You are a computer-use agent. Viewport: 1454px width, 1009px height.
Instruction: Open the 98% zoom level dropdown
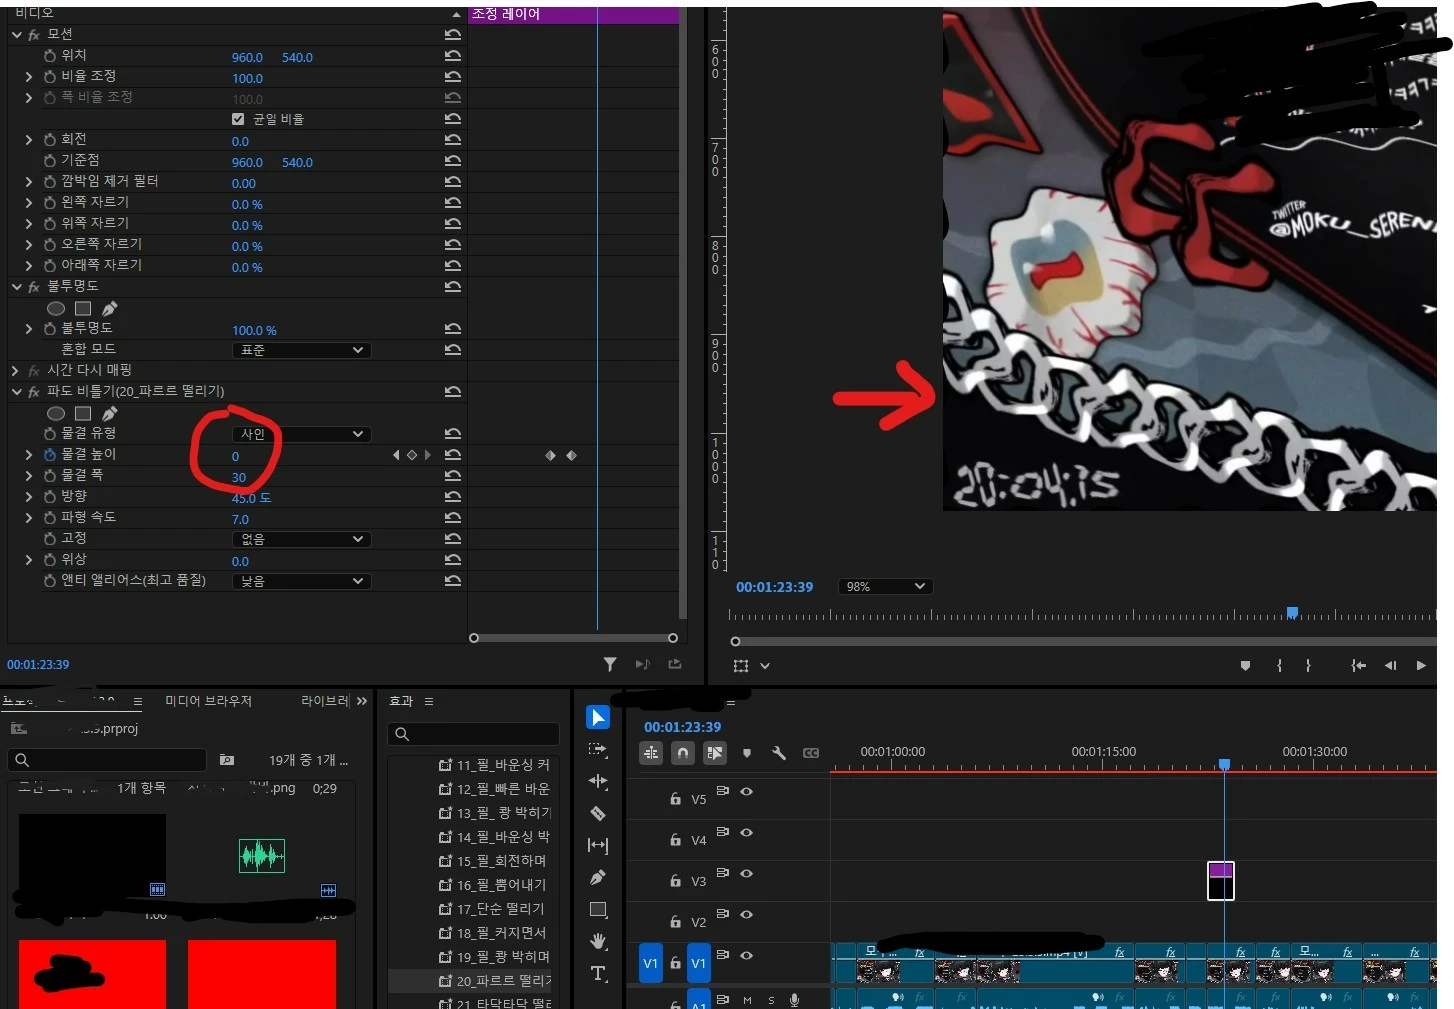885,587
